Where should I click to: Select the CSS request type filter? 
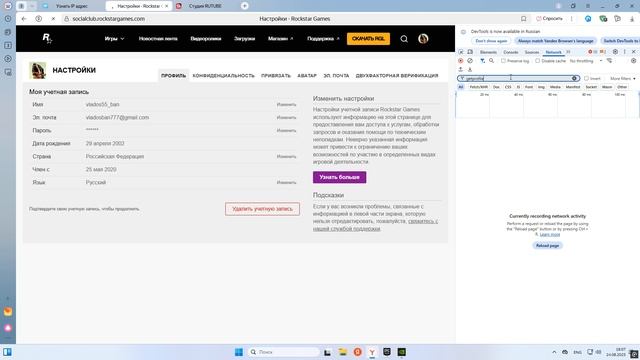[x=508, y=87]
